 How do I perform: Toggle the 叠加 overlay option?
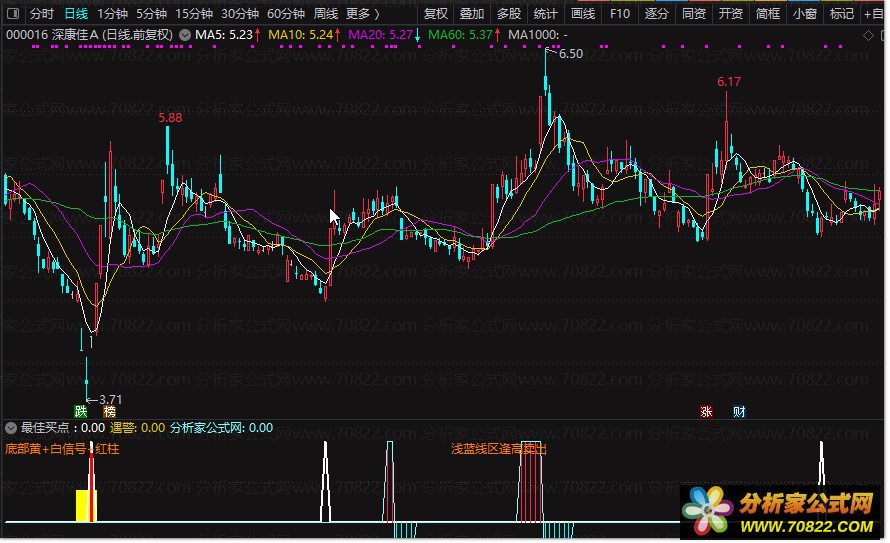pos(472,14)
